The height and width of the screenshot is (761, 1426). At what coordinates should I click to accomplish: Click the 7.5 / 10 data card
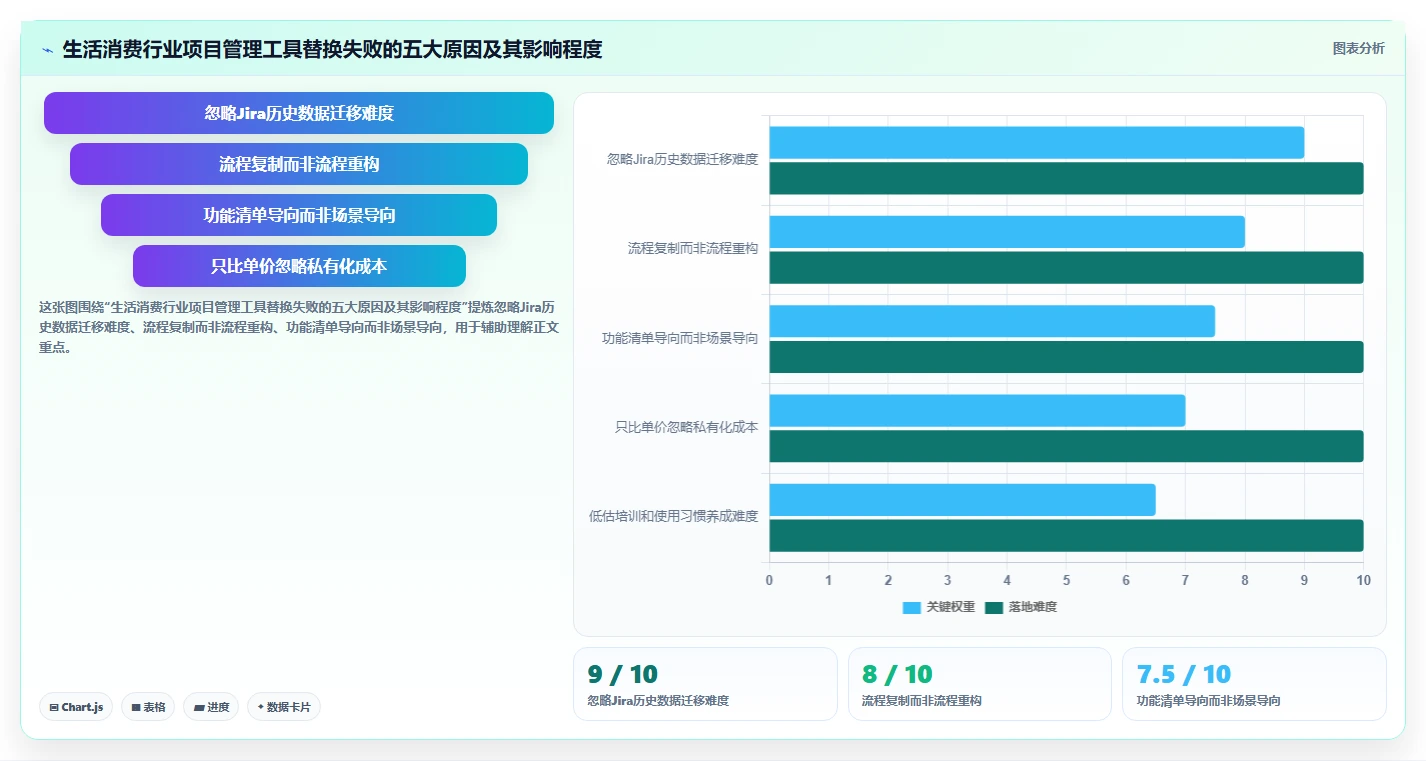(1254, 684)
